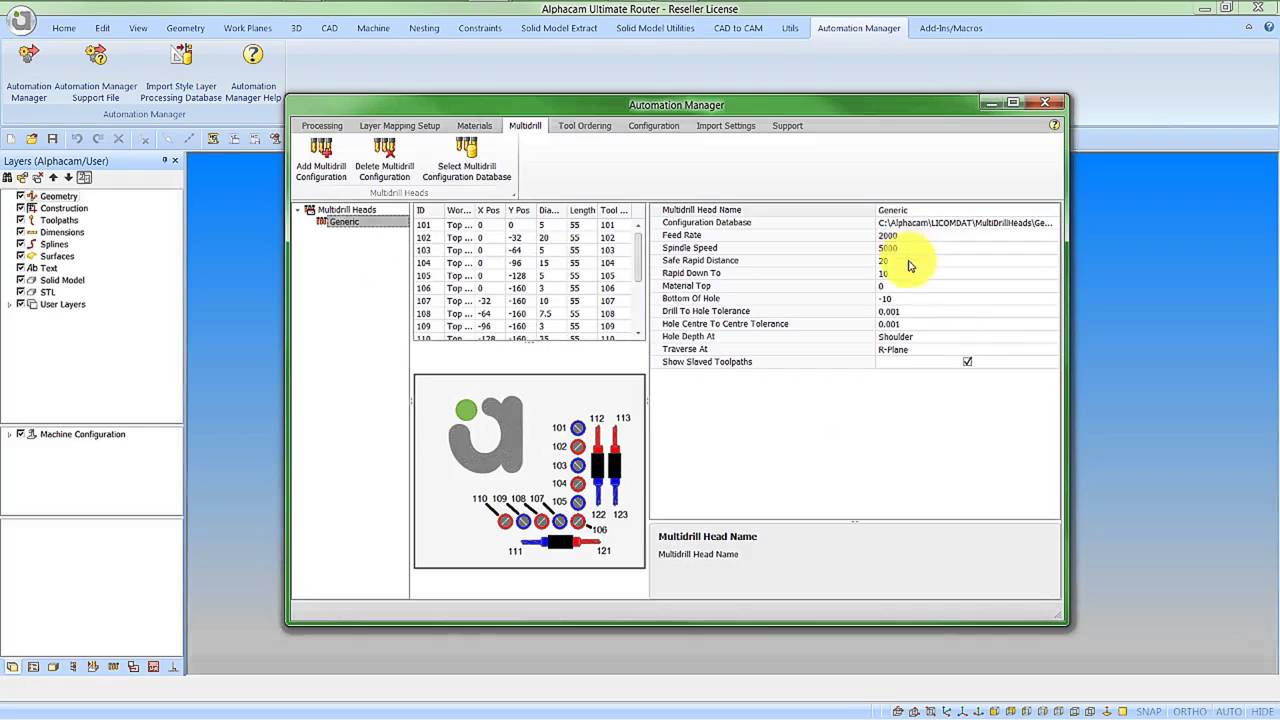Click the Delete Multidrill Configuration icon
Screen dimensions: 1280x720
tap(385, 148)
